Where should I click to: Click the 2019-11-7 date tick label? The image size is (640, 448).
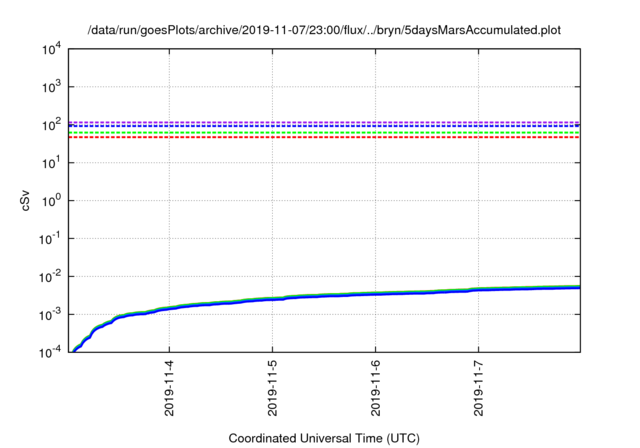pyautogui.click(x=478, y=388)
